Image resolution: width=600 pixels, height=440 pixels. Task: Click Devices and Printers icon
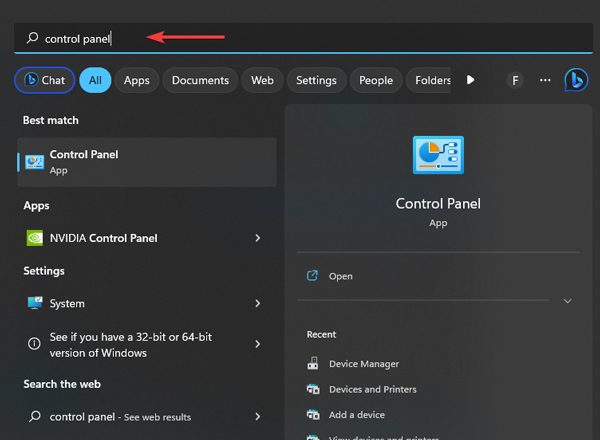(313, 389)
